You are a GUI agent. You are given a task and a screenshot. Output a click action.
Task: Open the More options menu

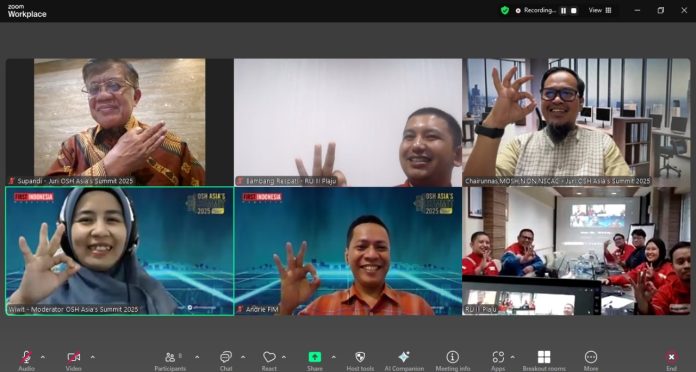click(591, 360)
